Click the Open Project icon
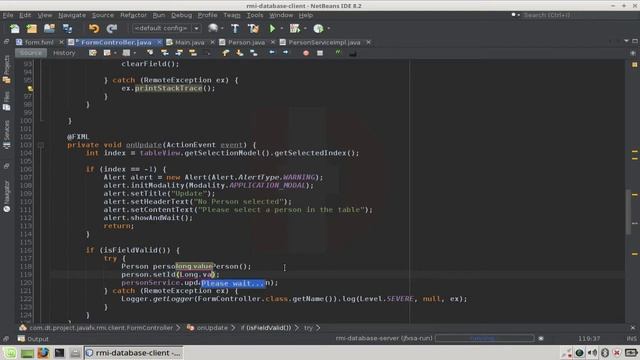Viewport: 640px width, 360px height. coord(49,28)
